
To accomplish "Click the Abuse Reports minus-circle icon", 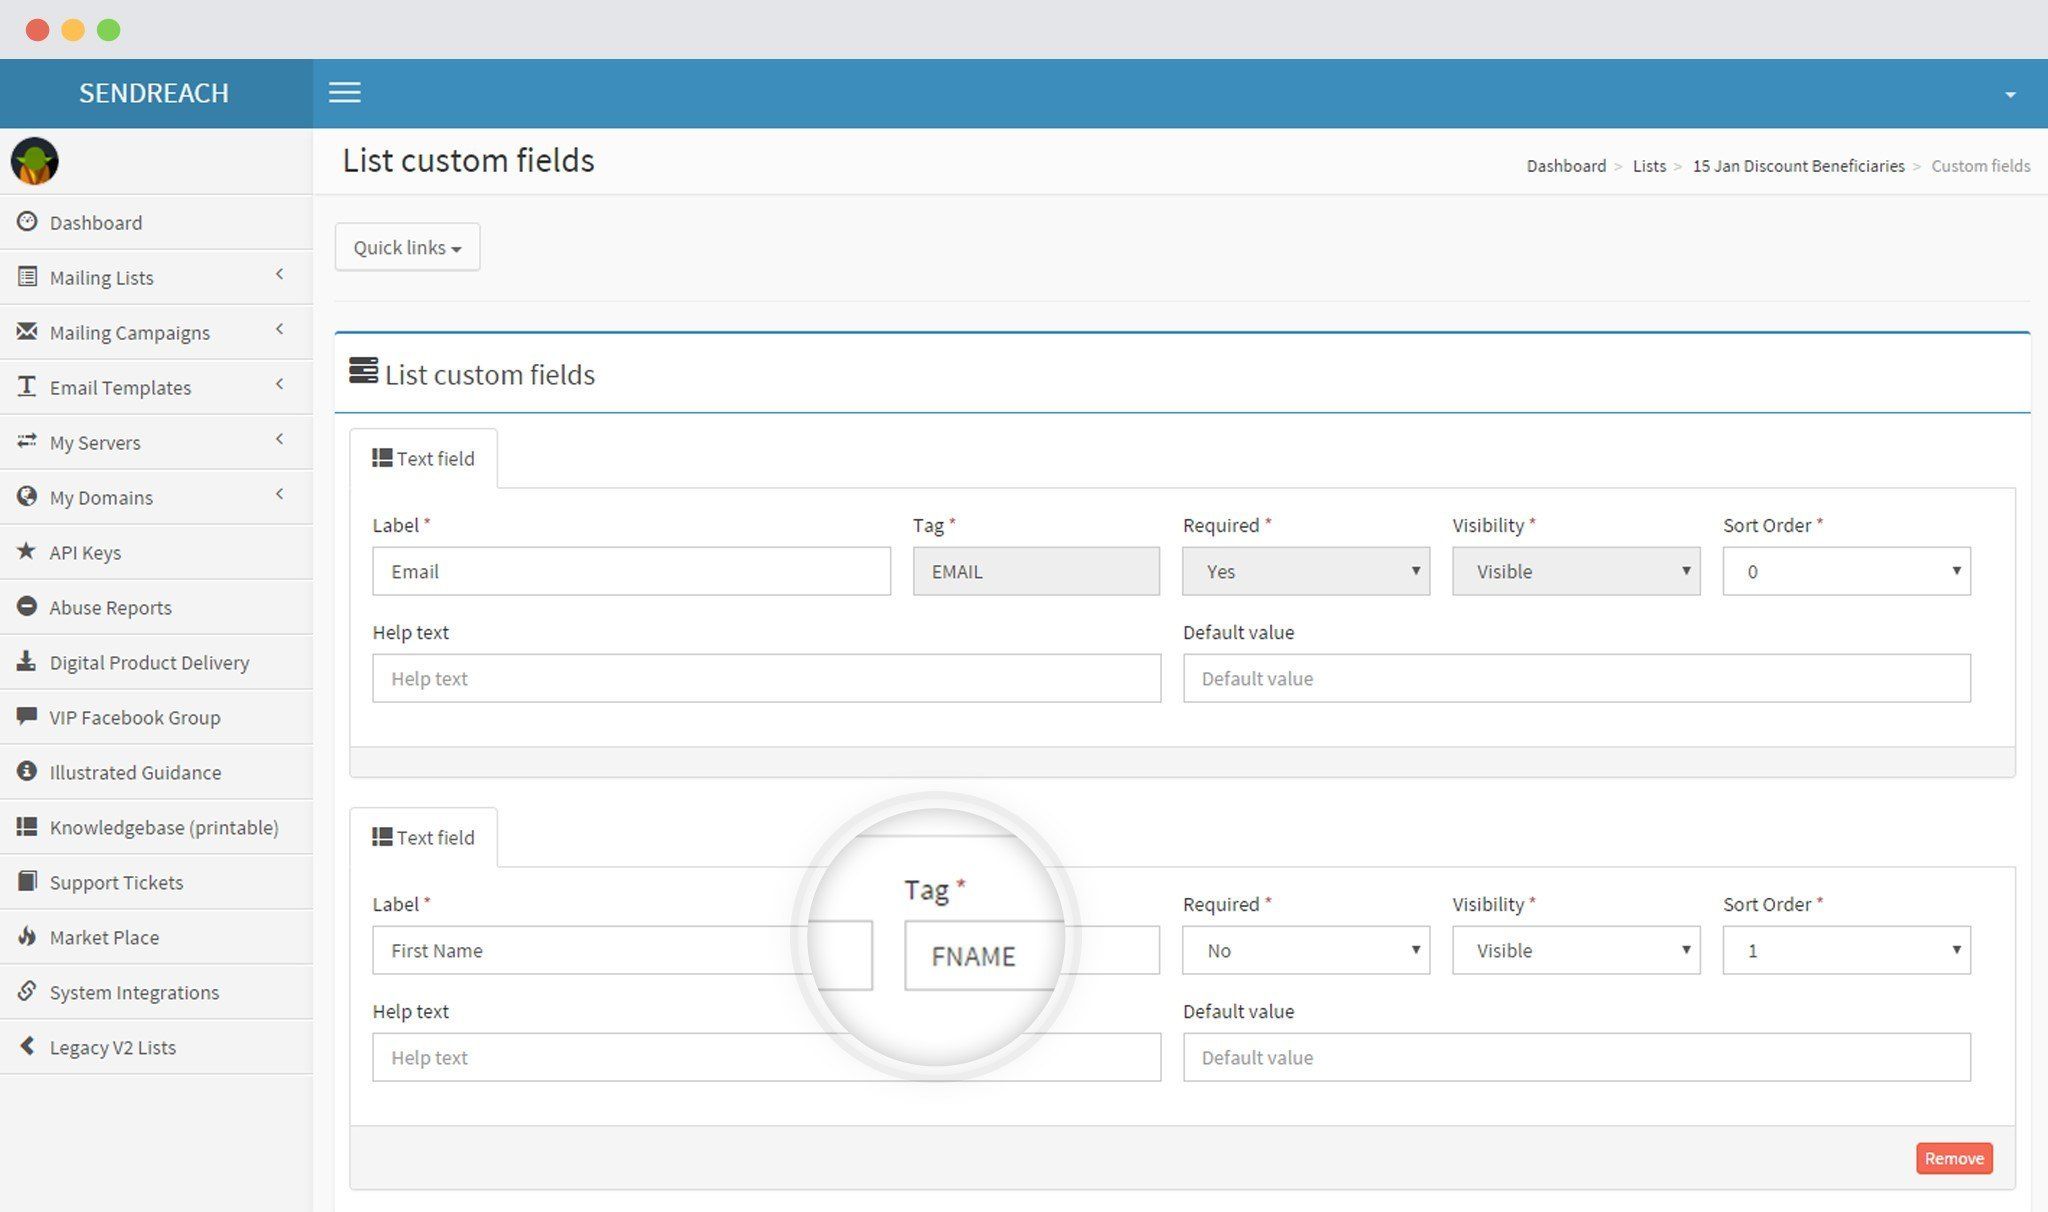I will tap(27, 606).
